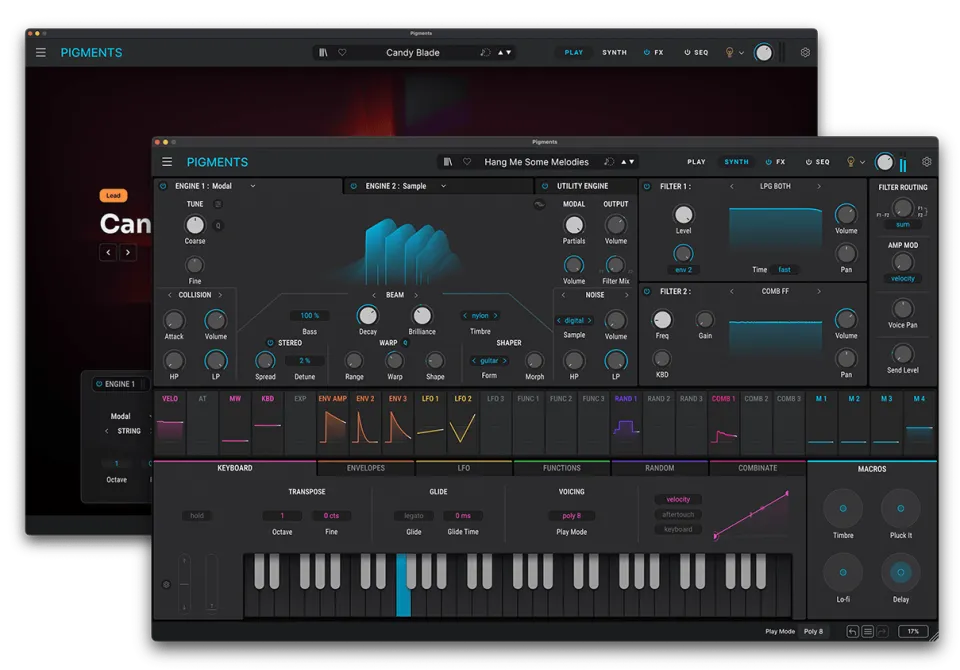Click the Q quantize icon beside Coarse knob
This screenshot has width=960, height=670.
[x=218, y=225]
